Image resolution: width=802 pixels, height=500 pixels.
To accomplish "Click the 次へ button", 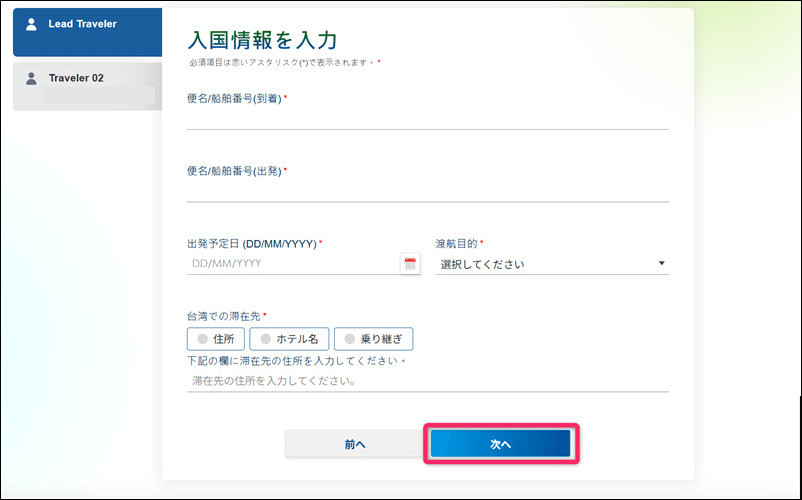I will click(x=500, y=444).
